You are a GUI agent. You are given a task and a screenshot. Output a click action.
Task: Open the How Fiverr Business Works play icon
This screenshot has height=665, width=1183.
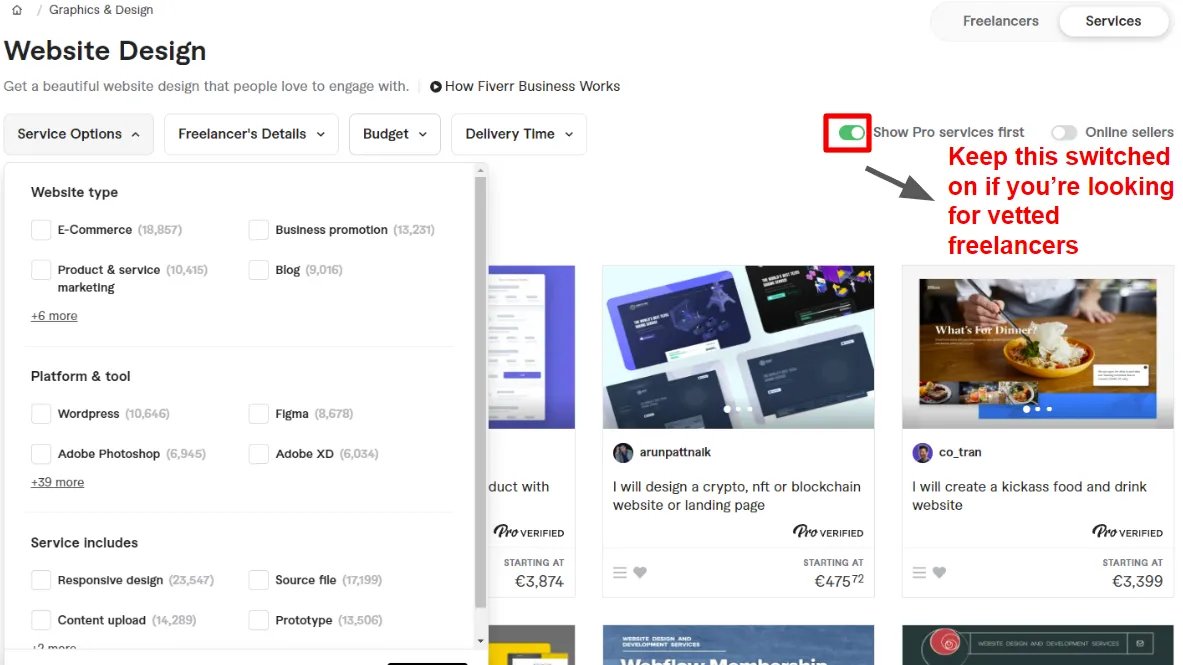[x=435, y=87]
